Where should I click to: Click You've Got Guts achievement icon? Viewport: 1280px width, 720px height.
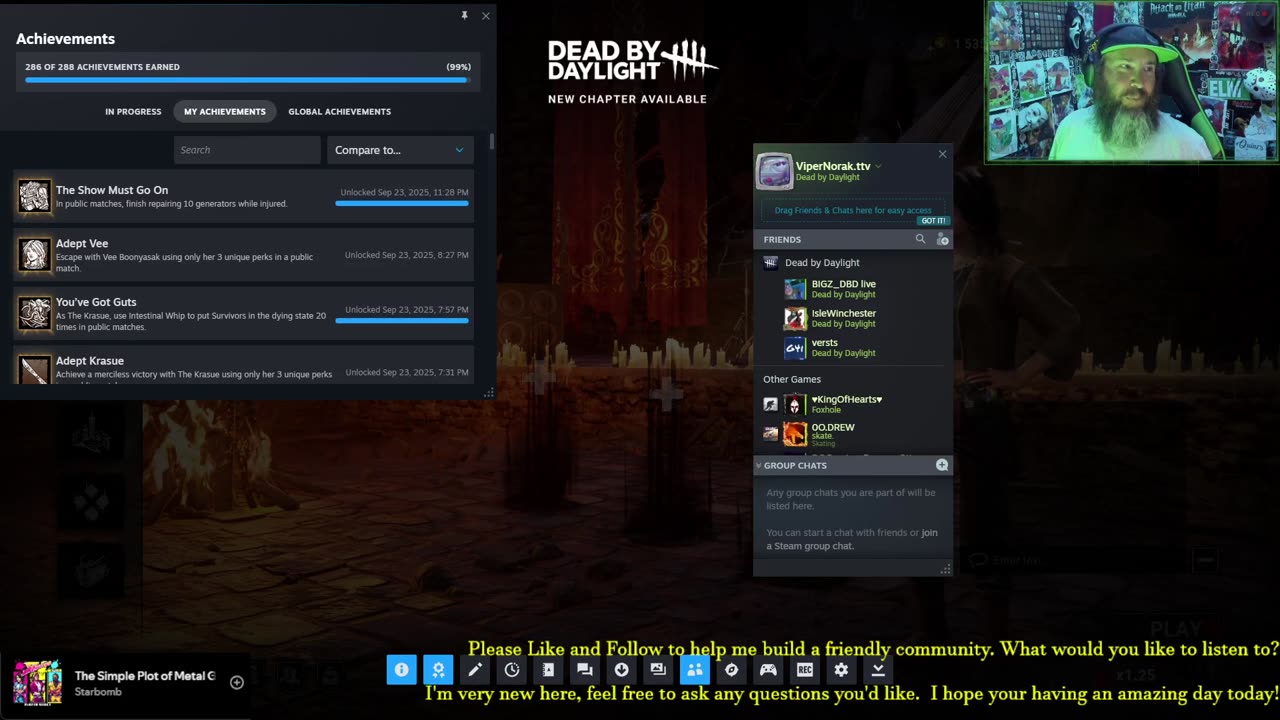(x=34, y=313)
